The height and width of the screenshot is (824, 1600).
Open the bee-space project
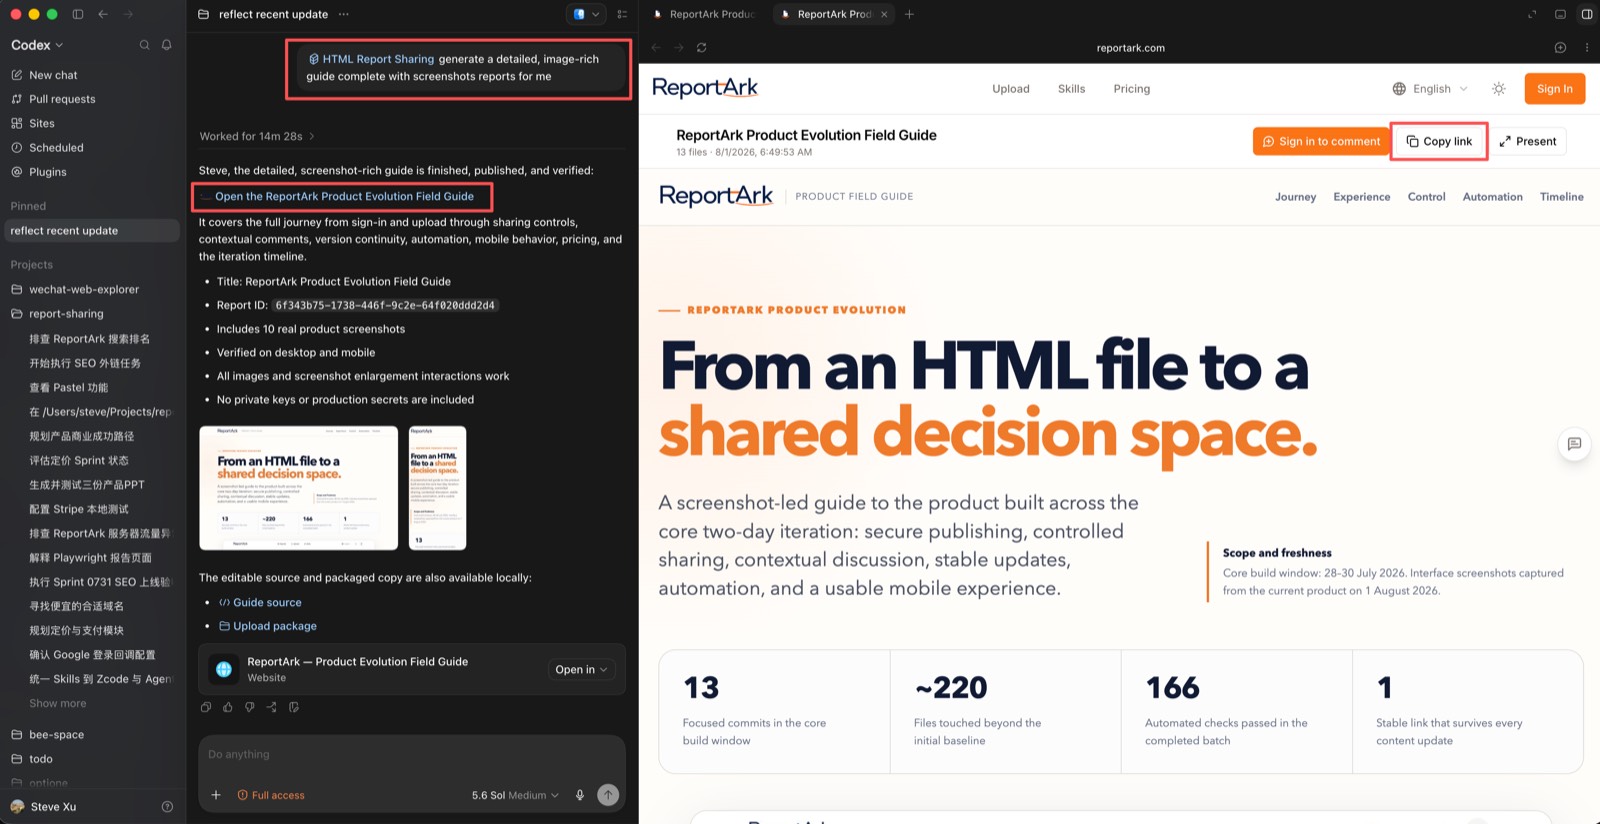pos(56,734)
